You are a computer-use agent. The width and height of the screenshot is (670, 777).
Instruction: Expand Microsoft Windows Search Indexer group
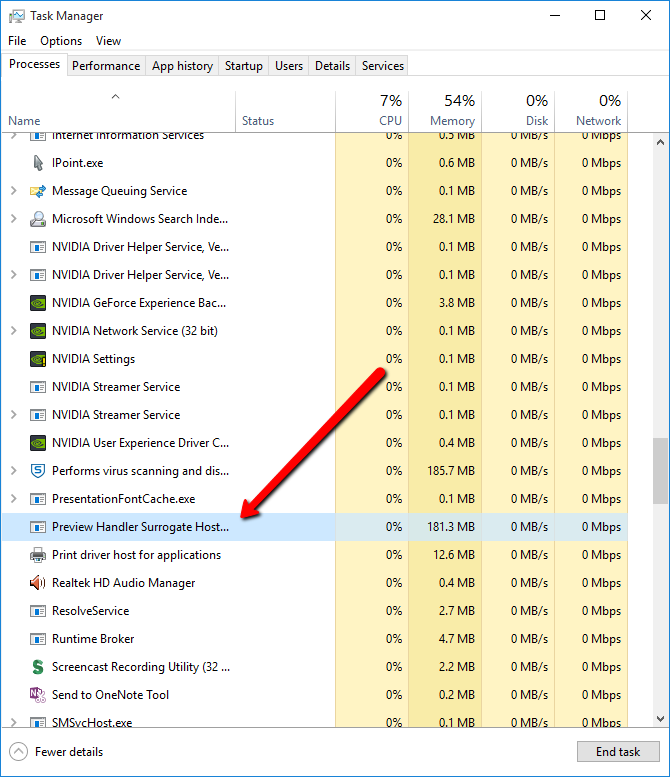coord(14,219)
